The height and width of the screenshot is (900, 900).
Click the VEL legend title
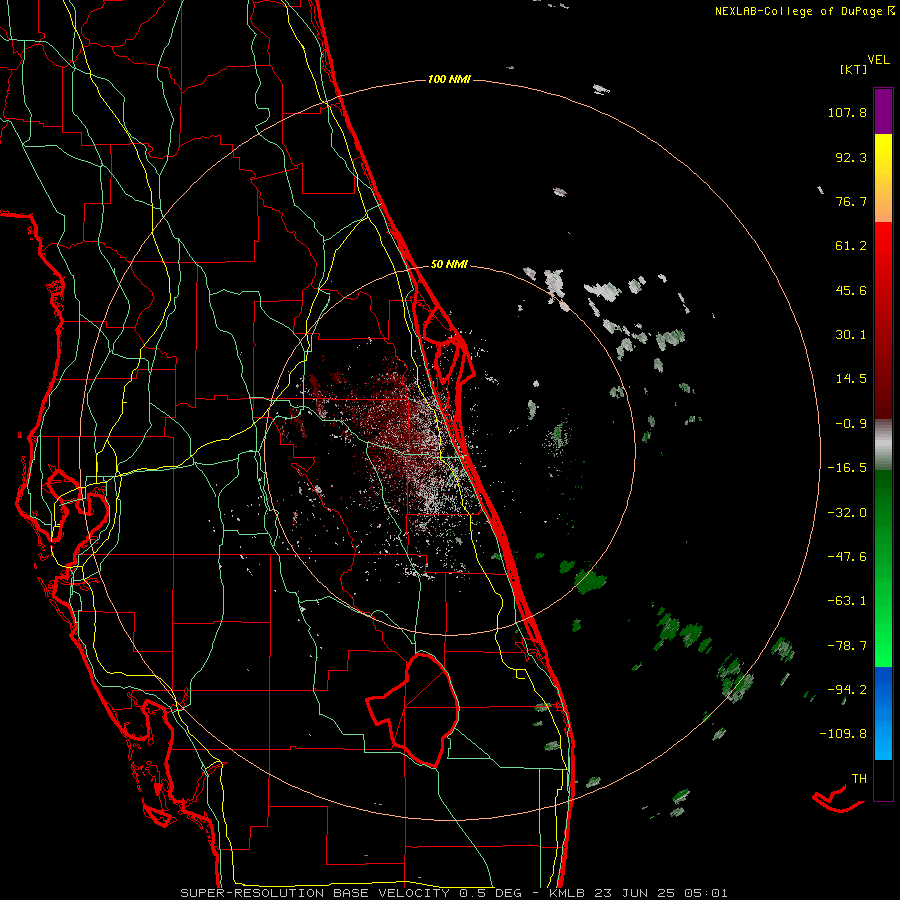[x=878, y=59]
